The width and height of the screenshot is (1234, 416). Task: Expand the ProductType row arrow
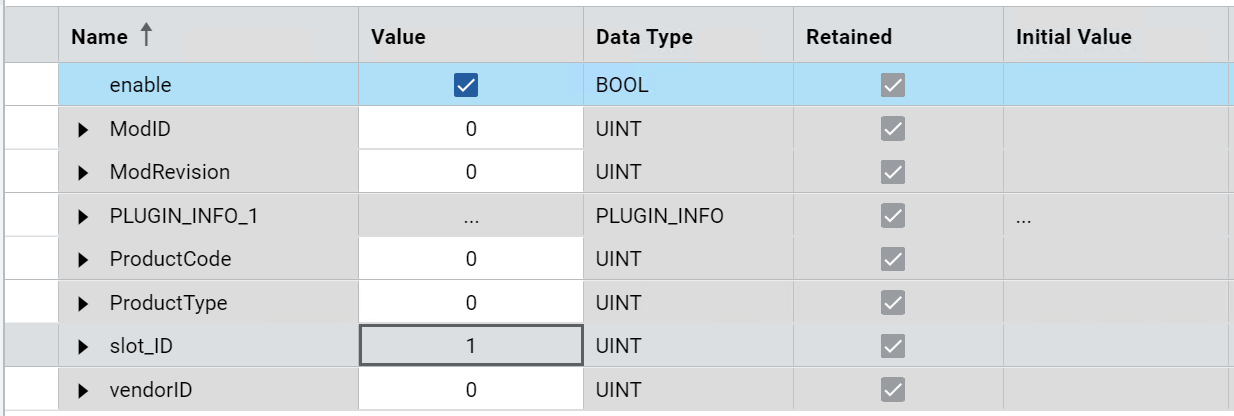[84, 303]
